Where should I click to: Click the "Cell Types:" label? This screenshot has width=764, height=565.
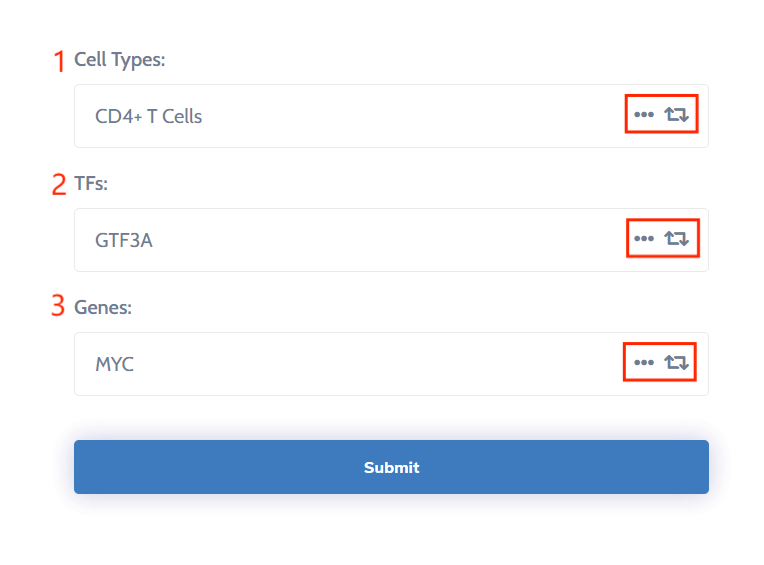pyautogui.click(x=120, y=60)
